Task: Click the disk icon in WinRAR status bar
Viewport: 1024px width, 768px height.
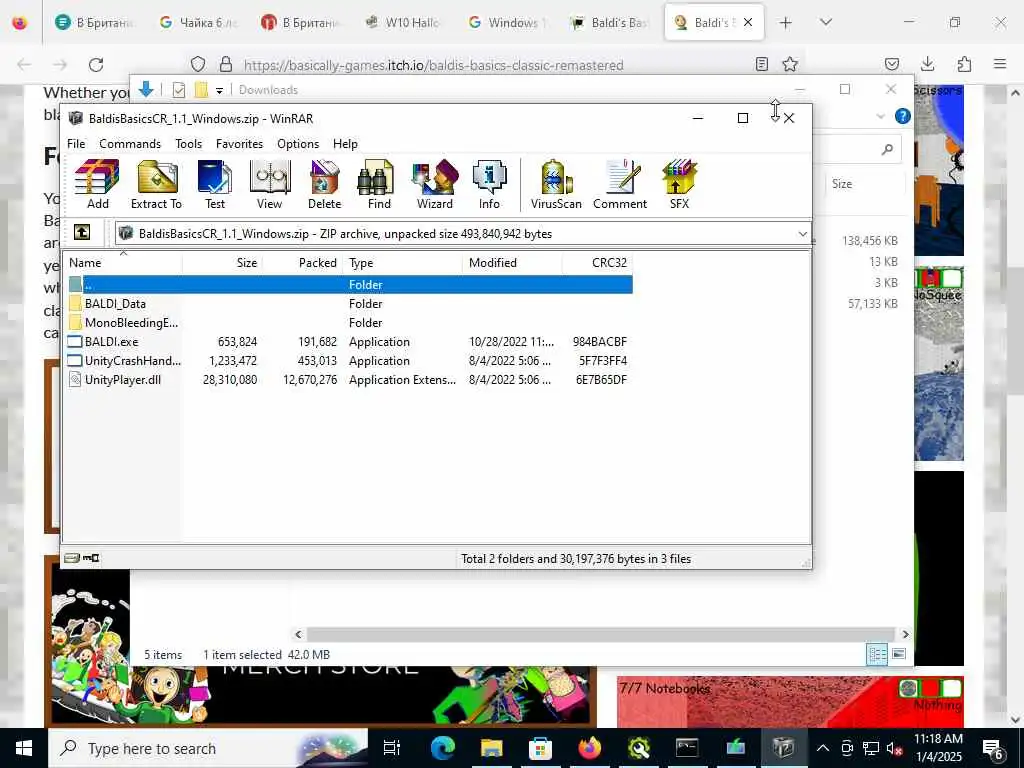Action: pyautogui.click(x=72, y=558)
